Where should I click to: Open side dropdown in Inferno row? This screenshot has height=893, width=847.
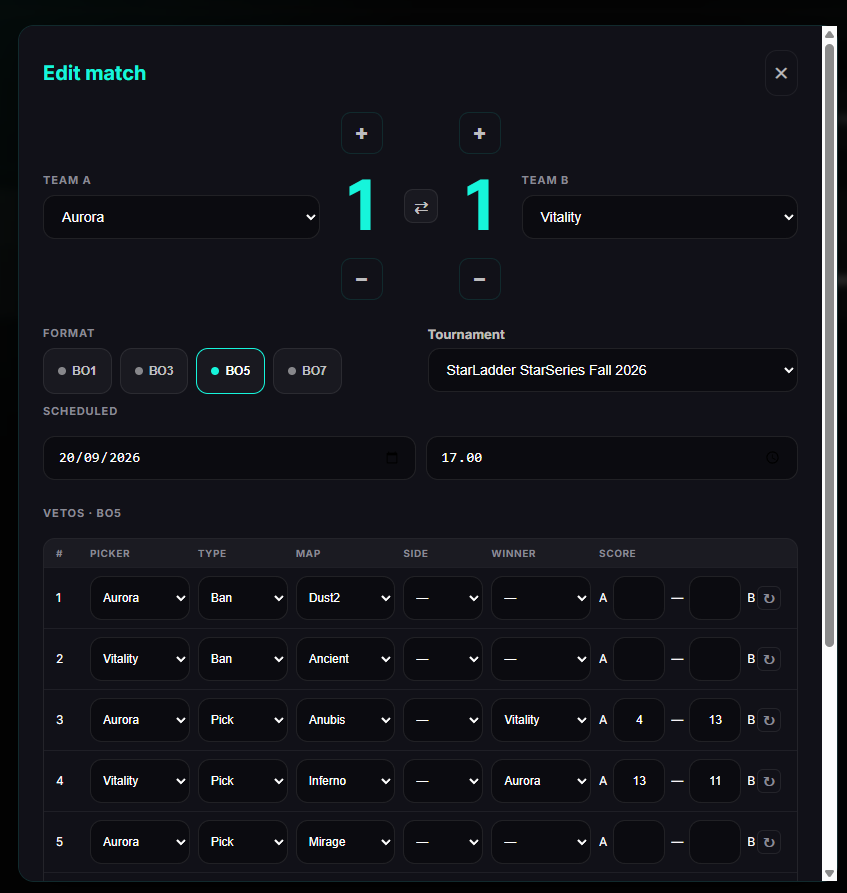(443, 781)
